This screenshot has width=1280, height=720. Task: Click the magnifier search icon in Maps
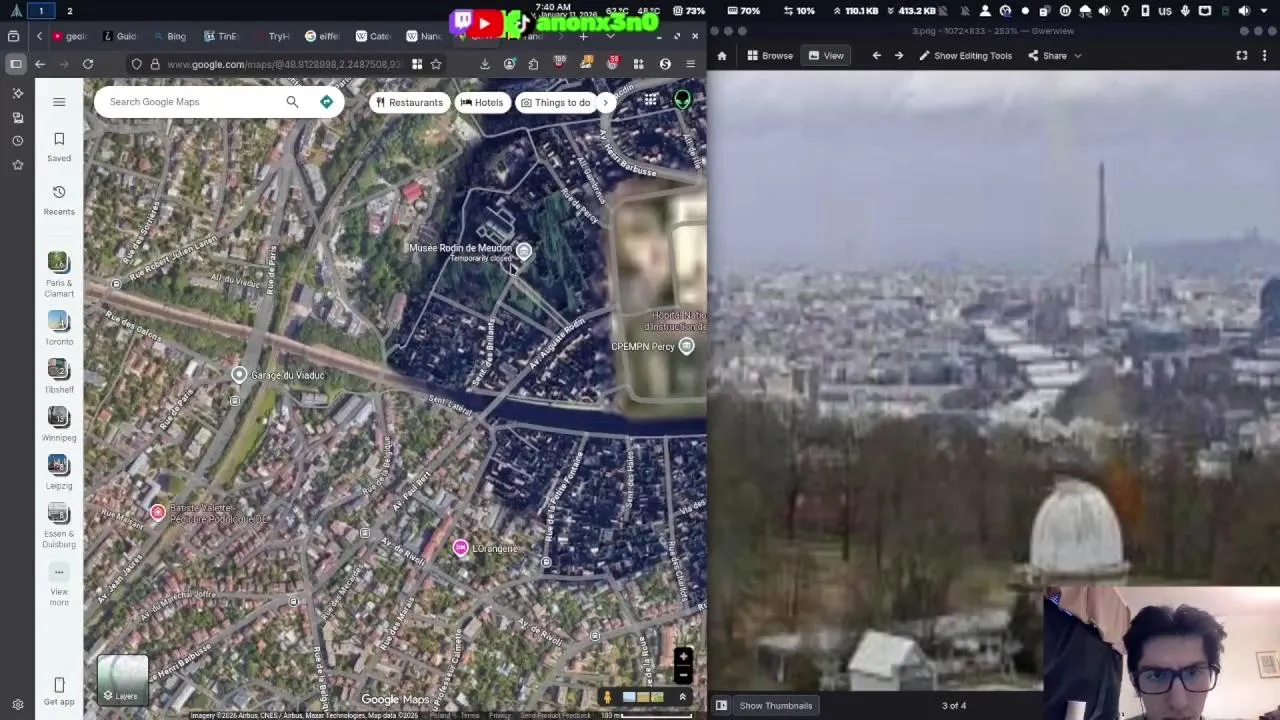(292, 102)
